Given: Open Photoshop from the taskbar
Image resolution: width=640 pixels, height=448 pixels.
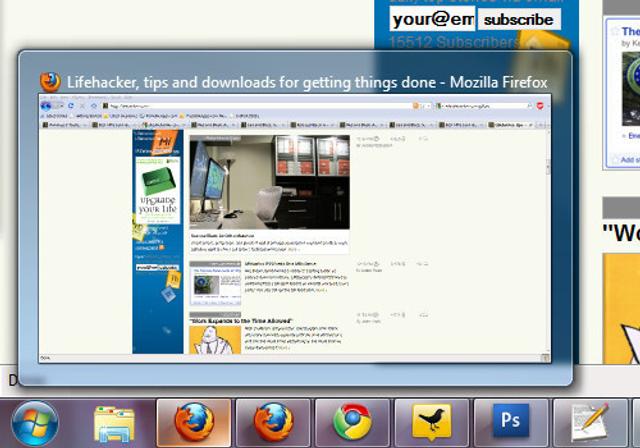Looking at the screenshot, I should (511, 423).
